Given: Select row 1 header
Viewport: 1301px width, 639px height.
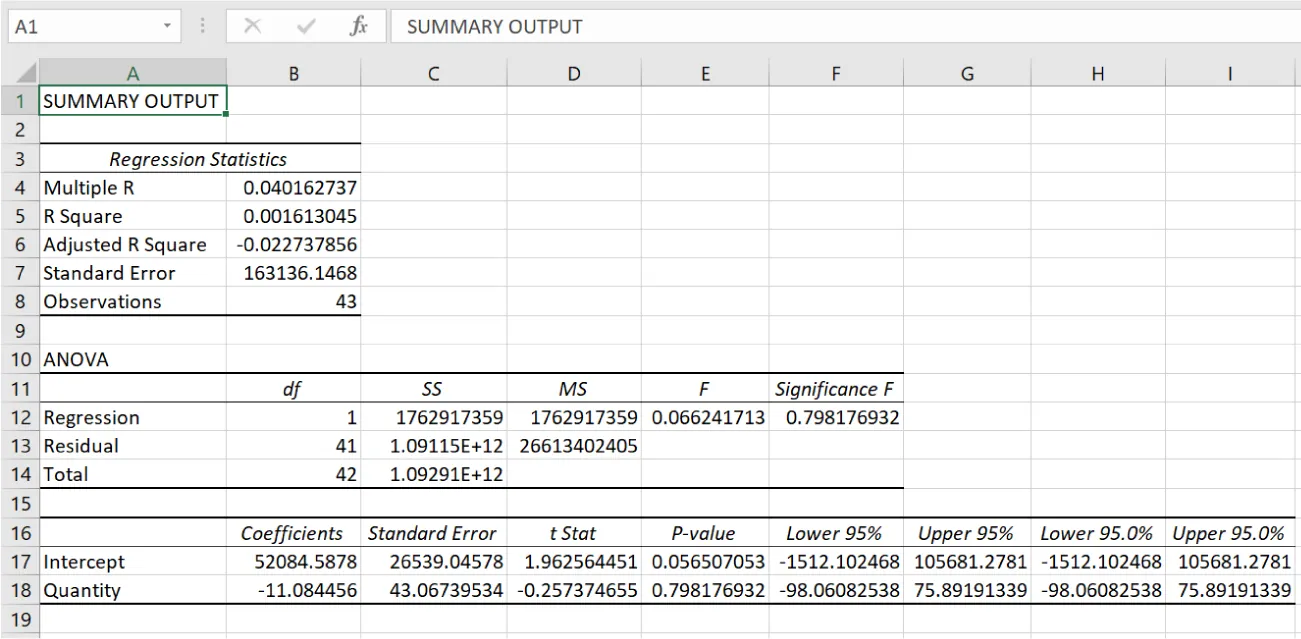Looking at the screenshot, I should 20,100.
